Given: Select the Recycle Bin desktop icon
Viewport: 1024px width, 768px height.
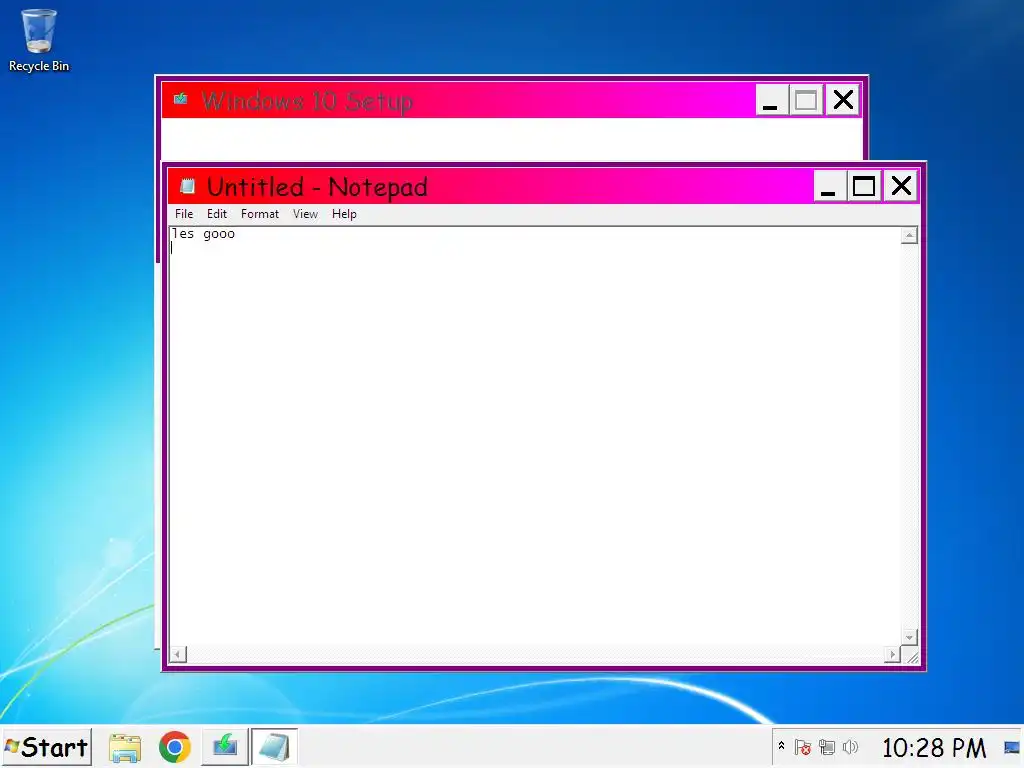Looking at the screenshot, I should coord(39,40).
